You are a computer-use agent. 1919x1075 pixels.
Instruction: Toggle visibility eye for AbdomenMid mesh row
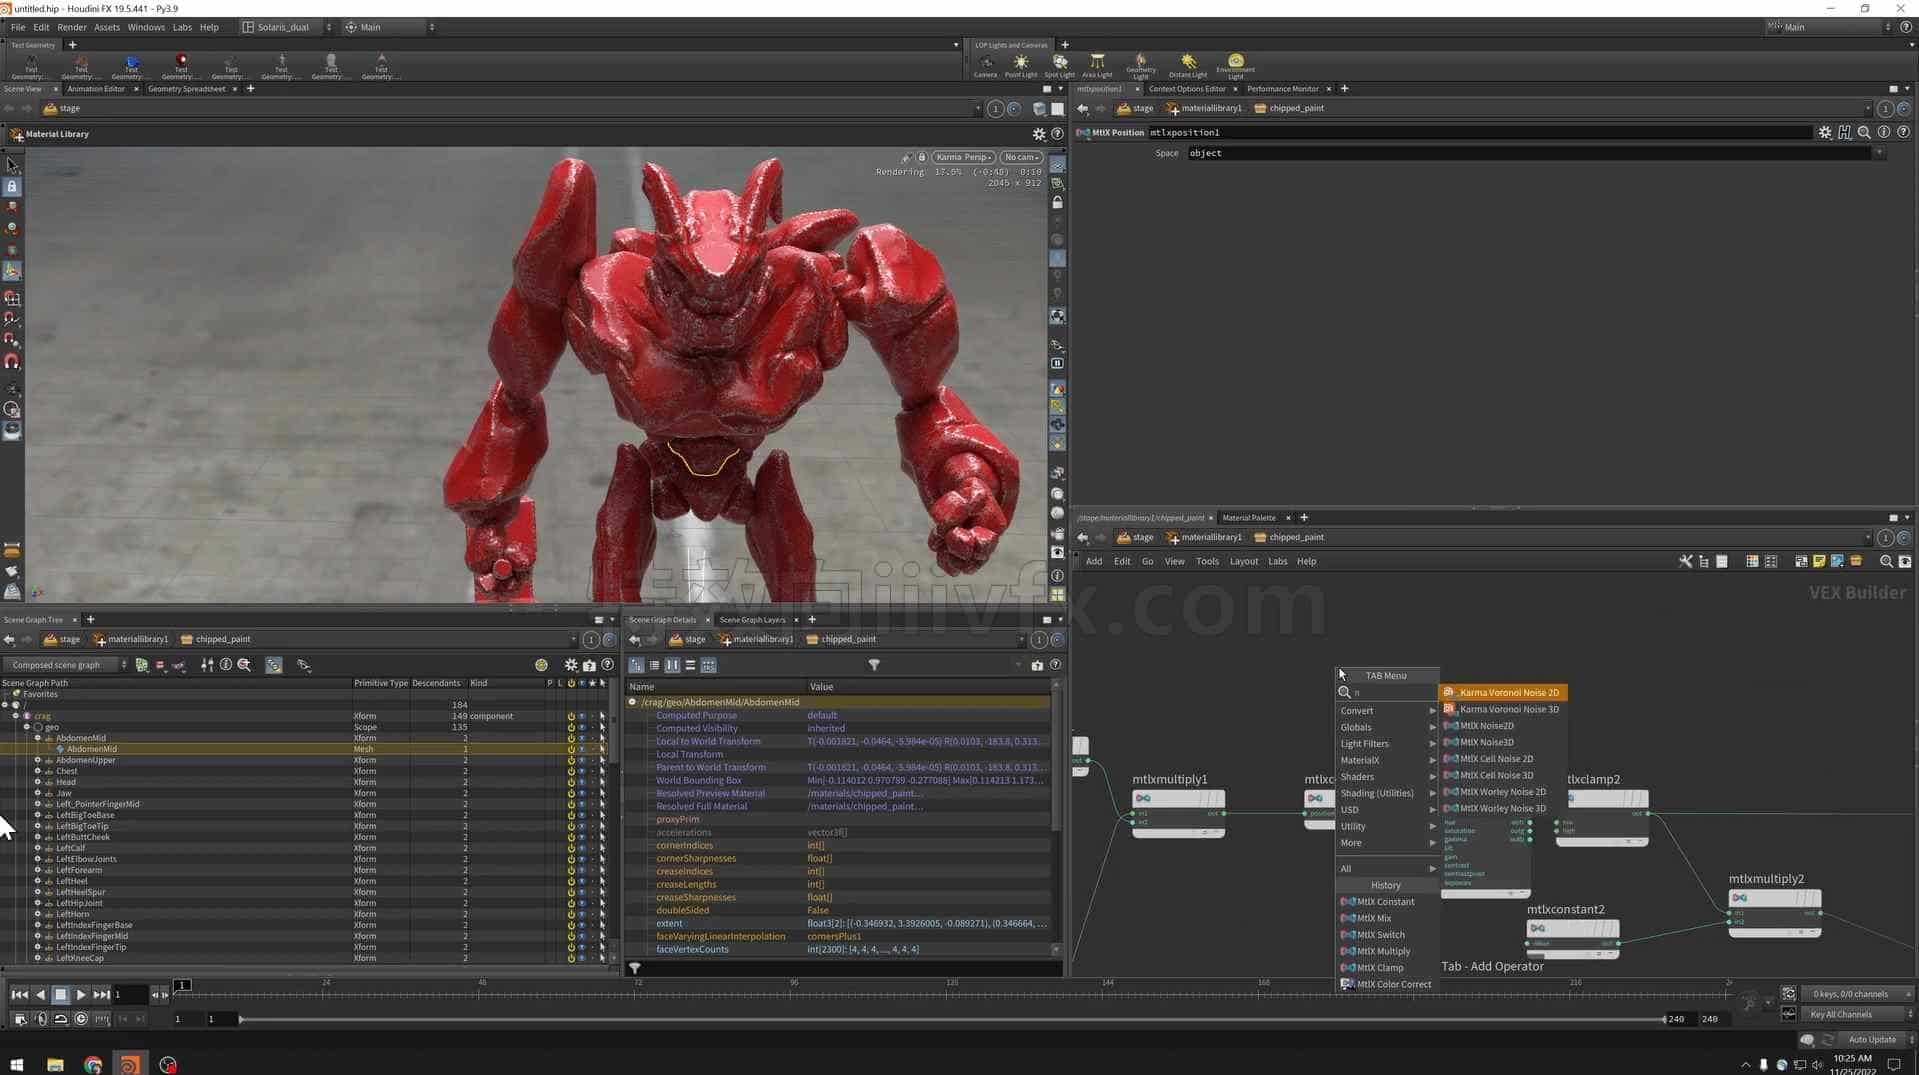[x=582, y=749]
